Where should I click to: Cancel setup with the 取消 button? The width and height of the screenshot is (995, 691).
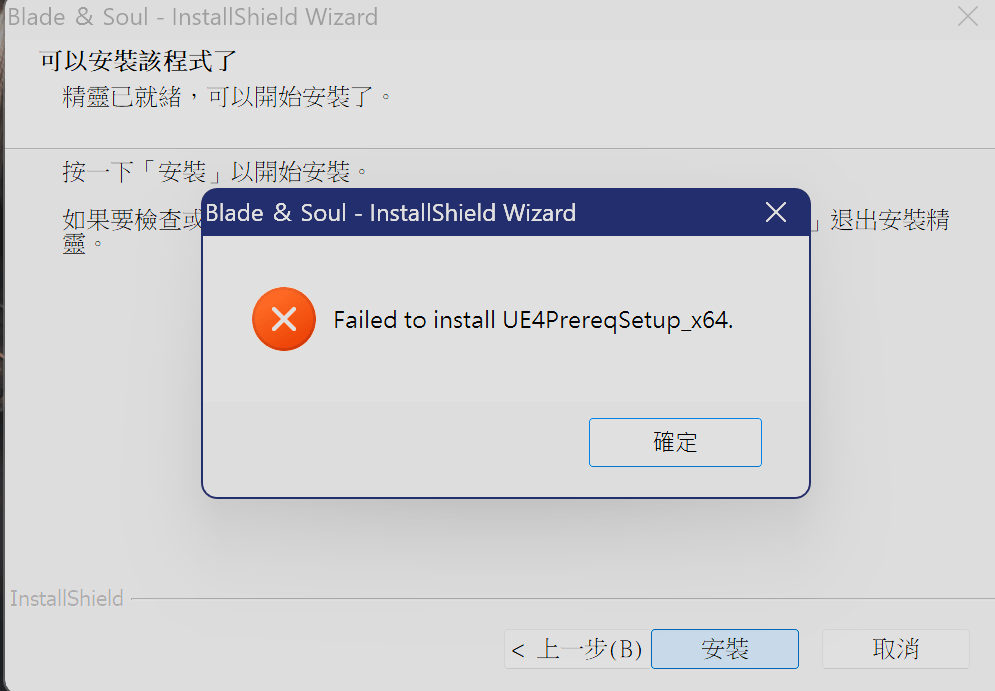(x=895, y=648)
